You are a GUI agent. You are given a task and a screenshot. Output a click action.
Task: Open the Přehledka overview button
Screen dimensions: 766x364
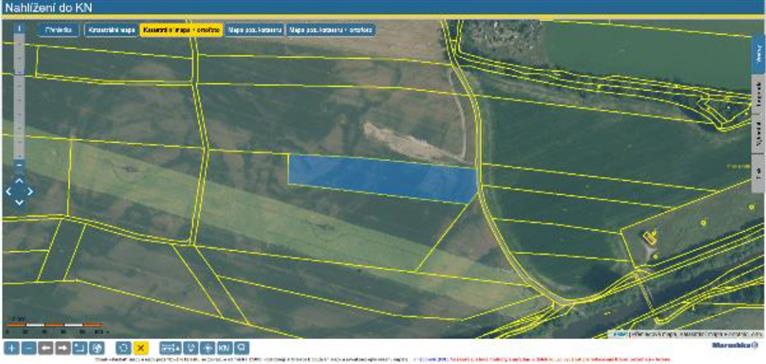pyautogui.click(x=58, y=30)
